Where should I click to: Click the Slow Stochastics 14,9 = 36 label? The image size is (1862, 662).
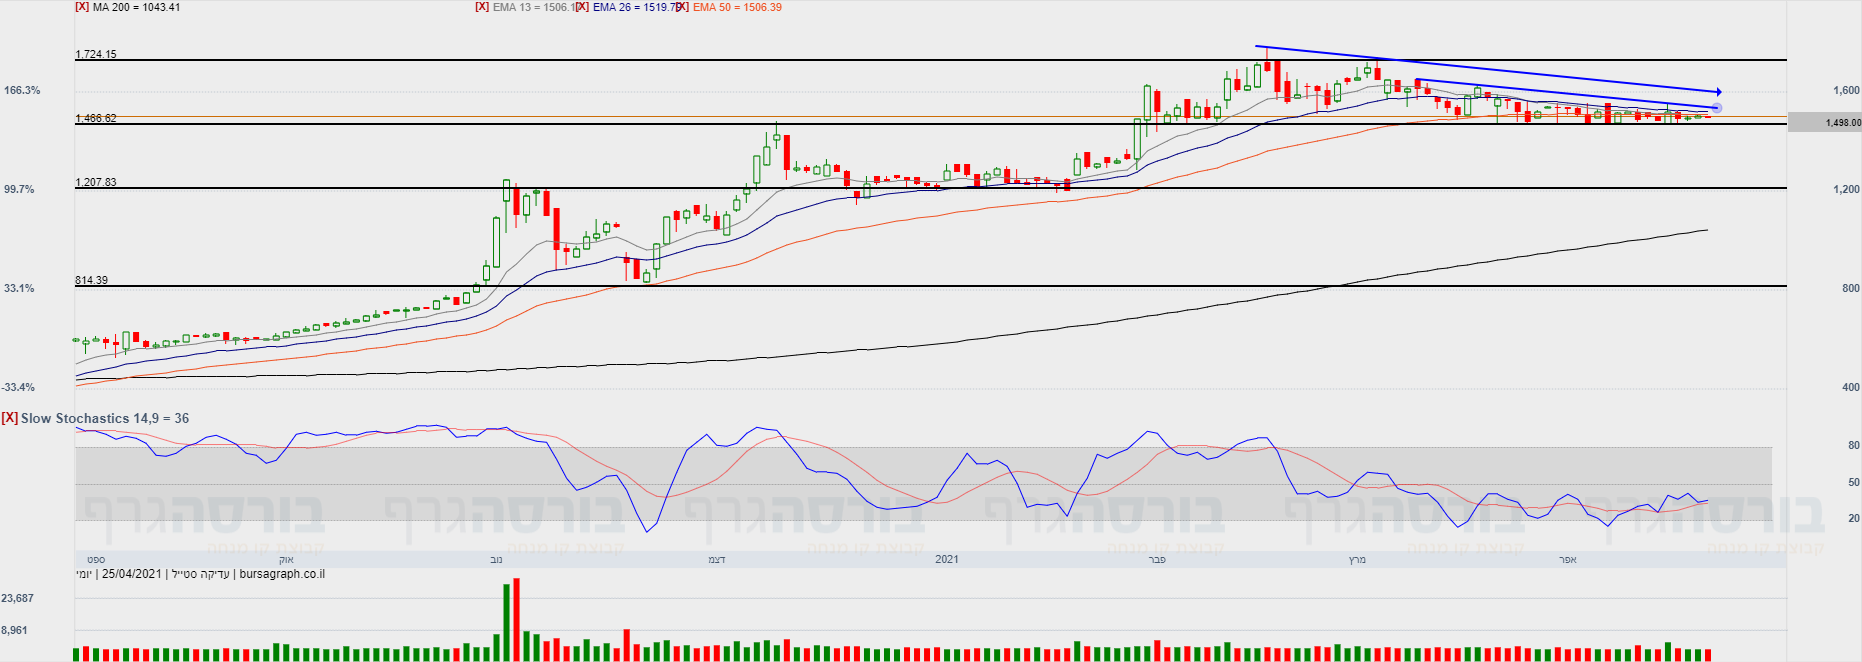coord(105,418)
